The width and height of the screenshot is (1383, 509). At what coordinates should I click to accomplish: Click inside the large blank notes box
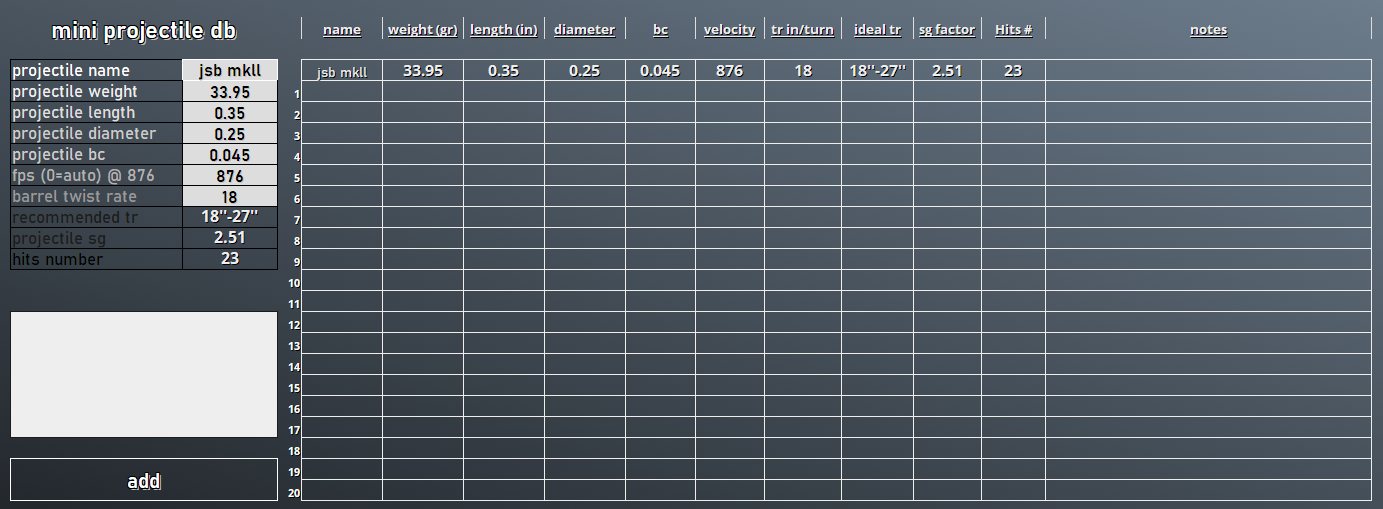(x=144, y=374)
